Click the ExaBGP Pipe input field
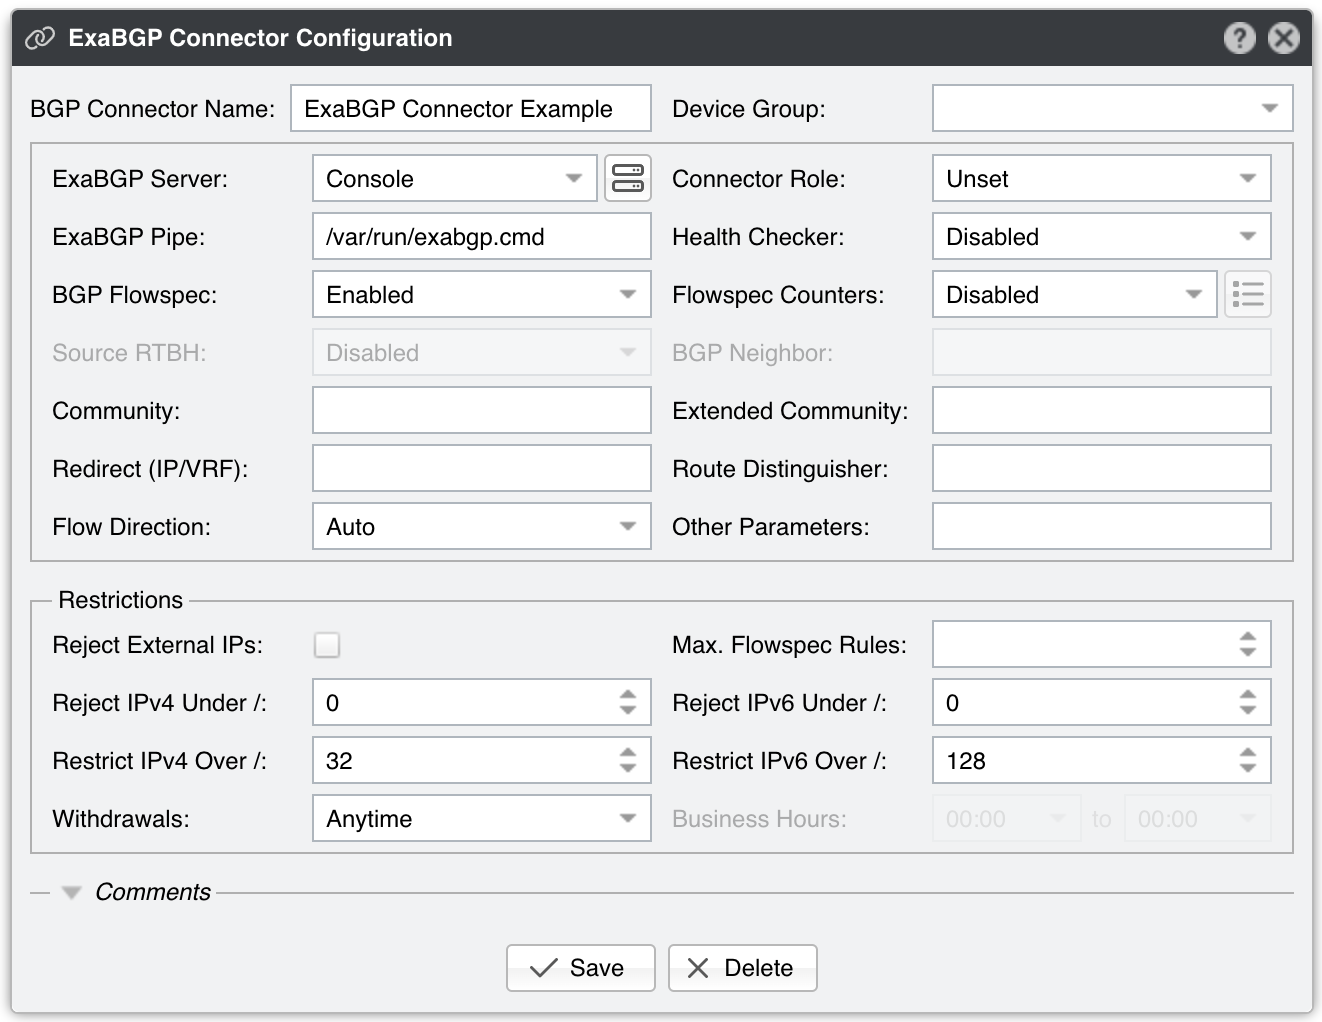The width and height of the screenshot is (1322, 1022). click(x=482, y=237)
